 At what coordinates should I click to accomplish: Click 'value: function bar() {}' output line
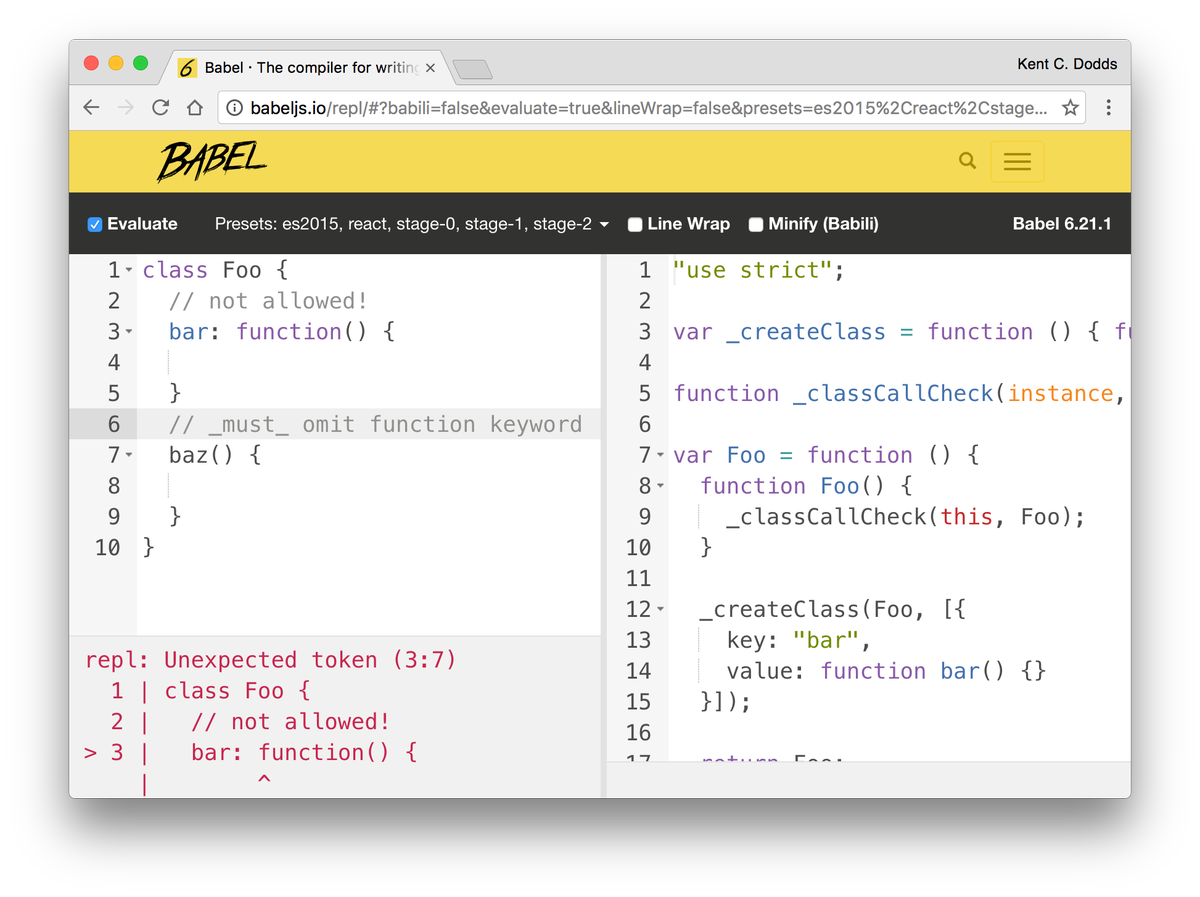[886, 671]
